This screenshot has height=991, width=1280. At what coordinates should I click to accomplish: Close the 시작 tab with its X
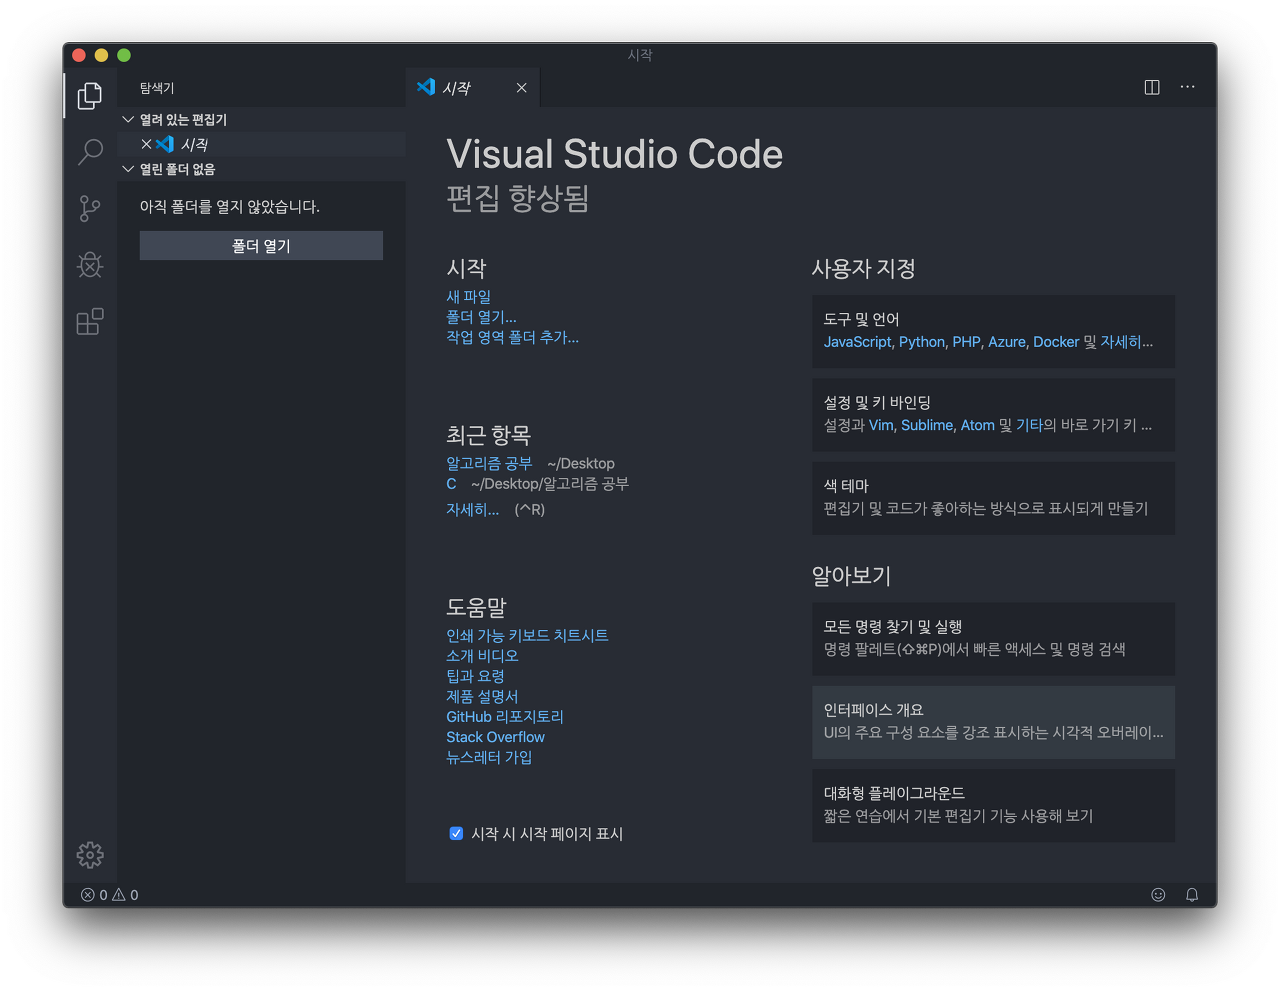521,88
